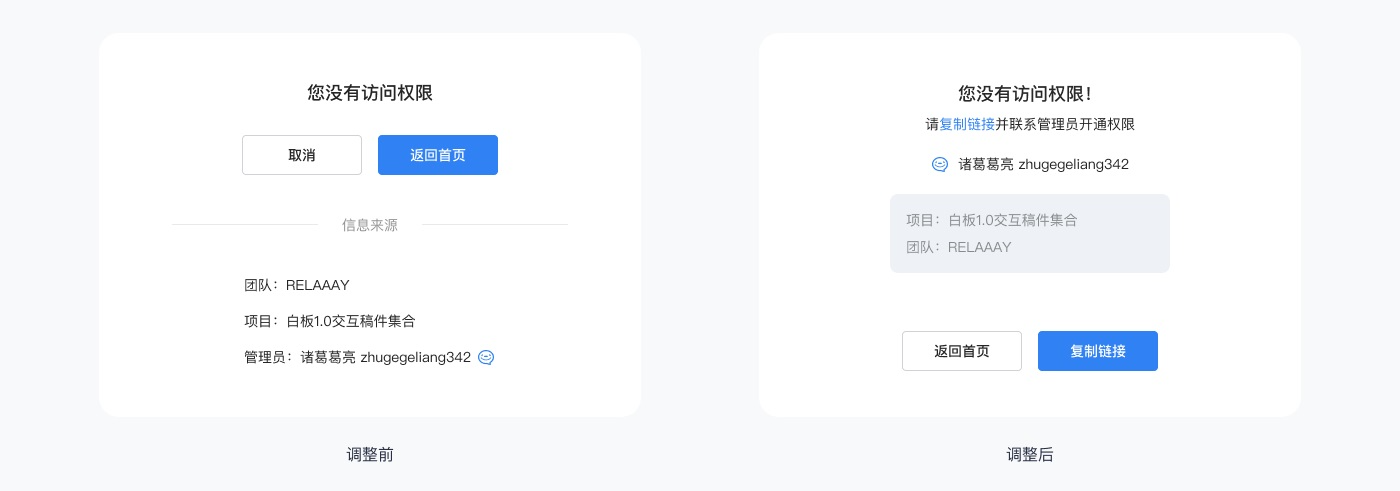Click chat bubble icon left of 诸葛葛亮 name

pyautogui.click(x=940, y=164)
